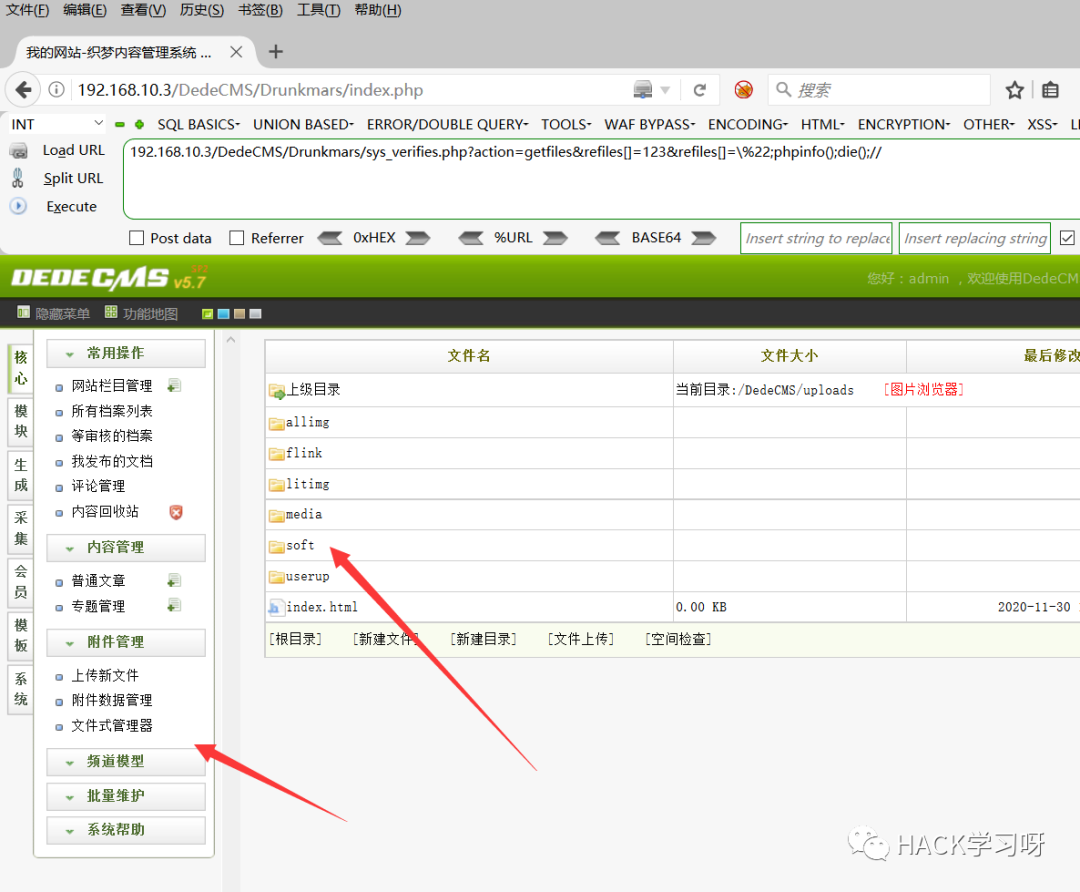
Task: Open the INT dropdown in HackBar
Action: point(56,124)
